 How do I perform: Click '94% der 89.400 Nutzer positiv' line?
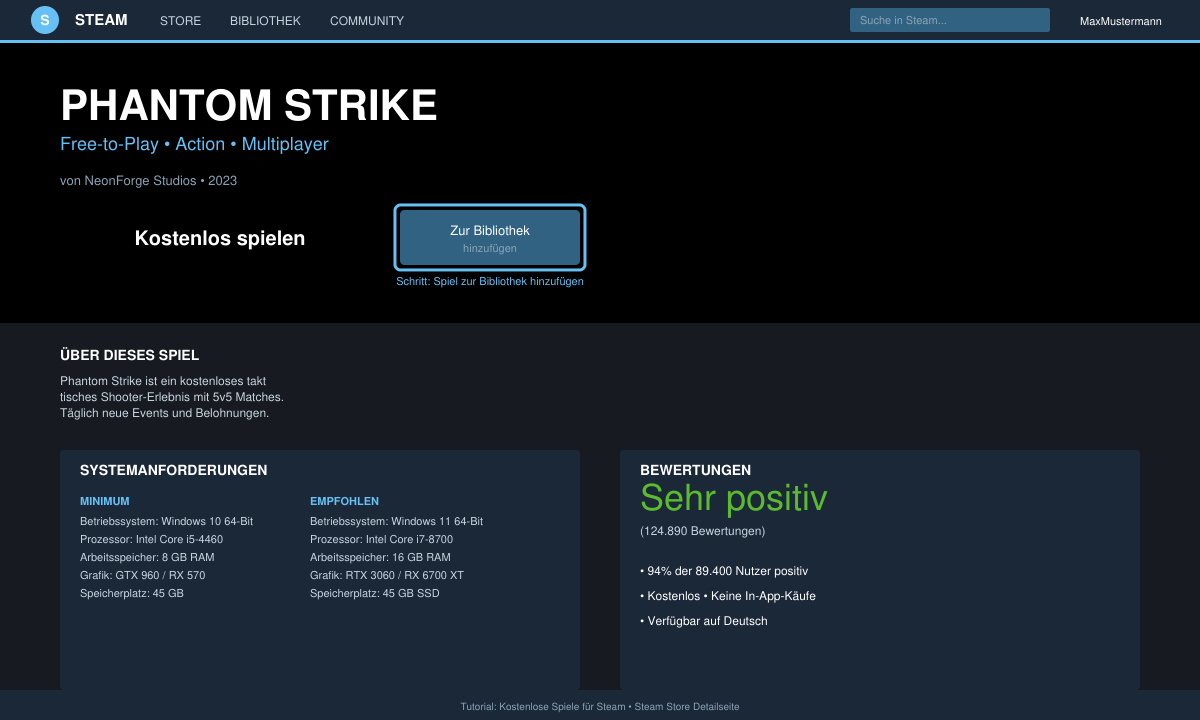point(724,571)
